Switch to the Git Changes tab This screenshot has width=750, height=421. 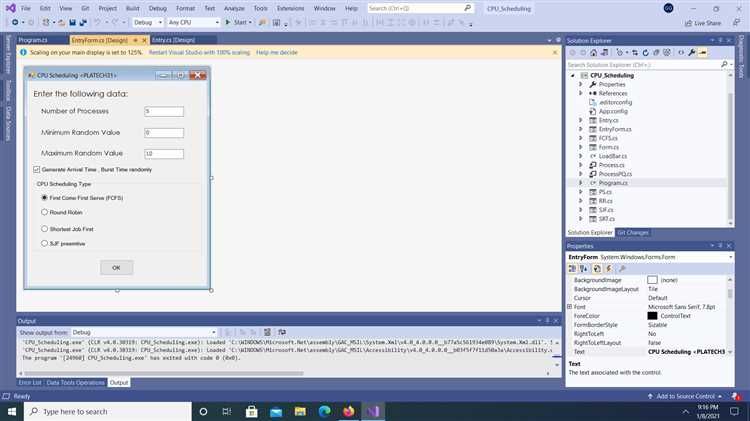[632, 233]
